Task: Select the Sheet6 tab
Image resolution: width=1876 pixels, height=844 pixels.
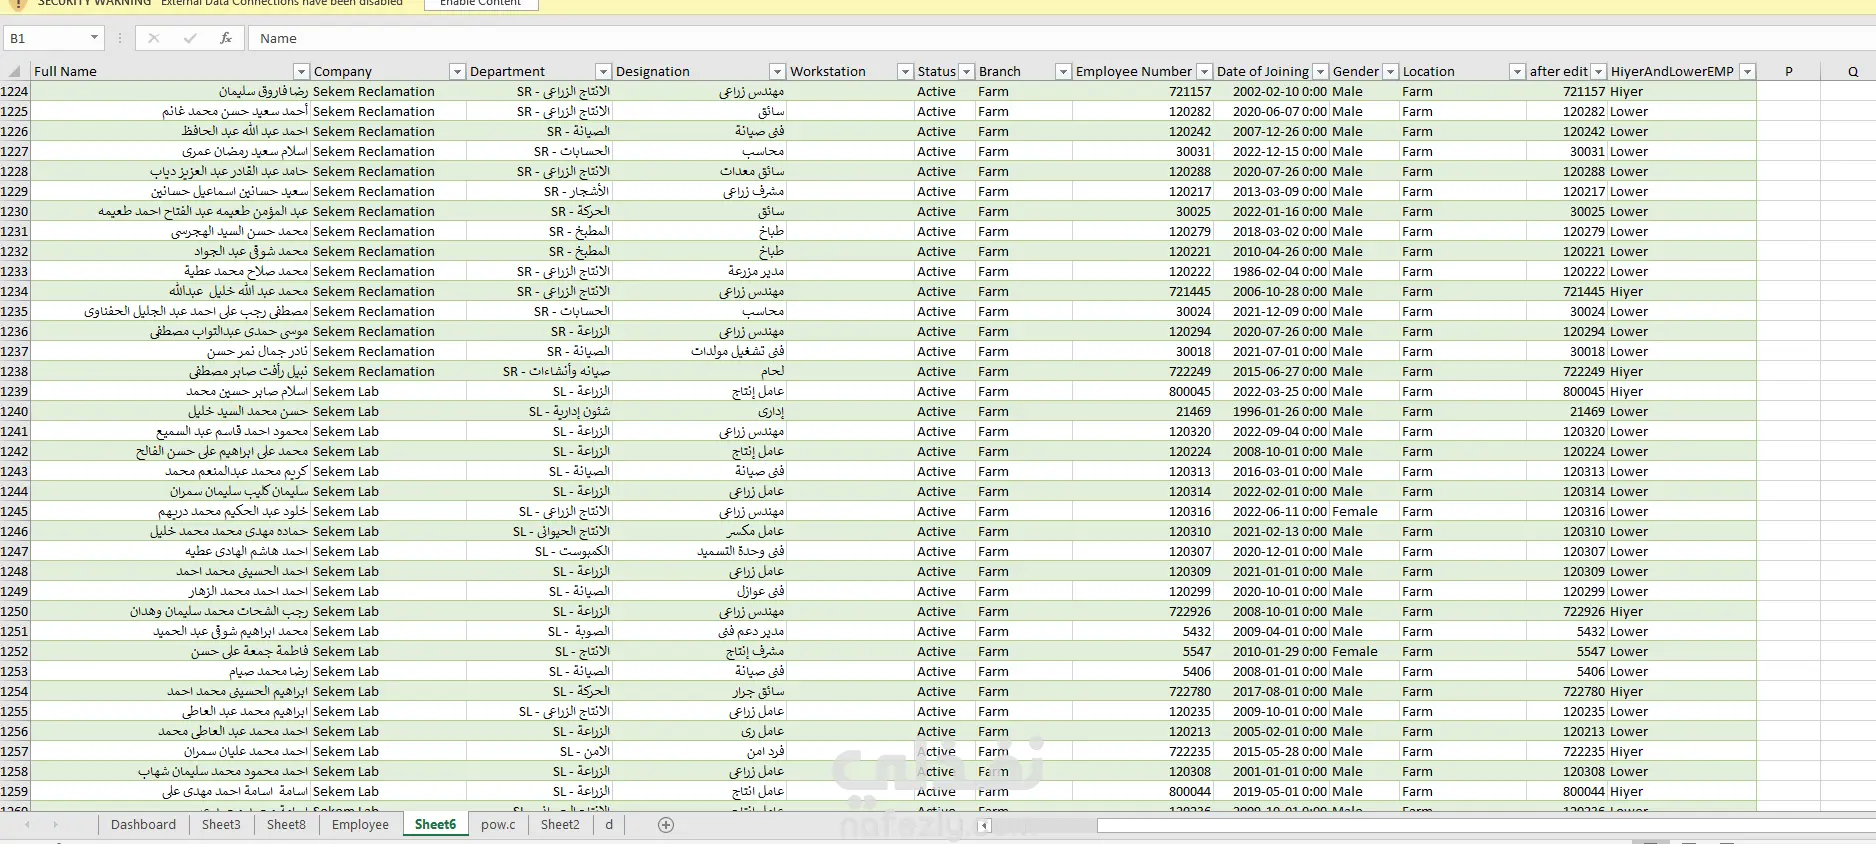Action: (x=435, y=825)
